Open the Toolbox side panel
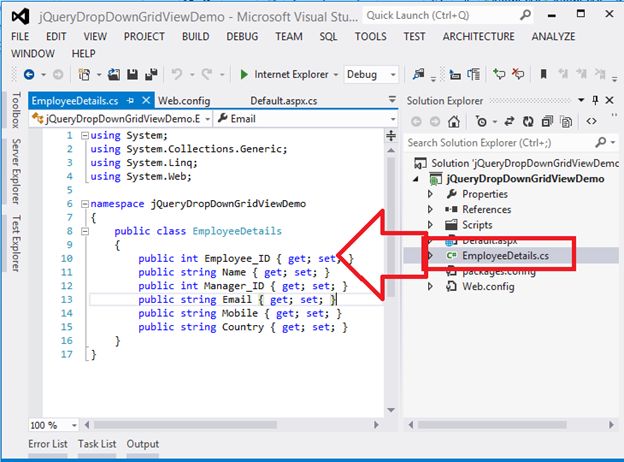 (16, 110)
